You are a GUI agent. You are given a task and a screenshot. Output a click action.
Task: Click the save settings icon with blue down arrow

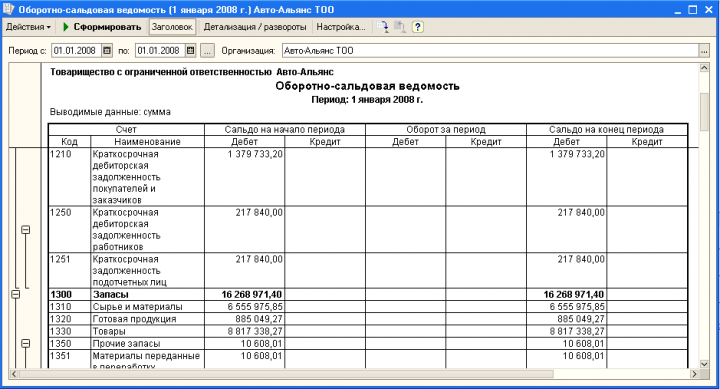point(382,27)
